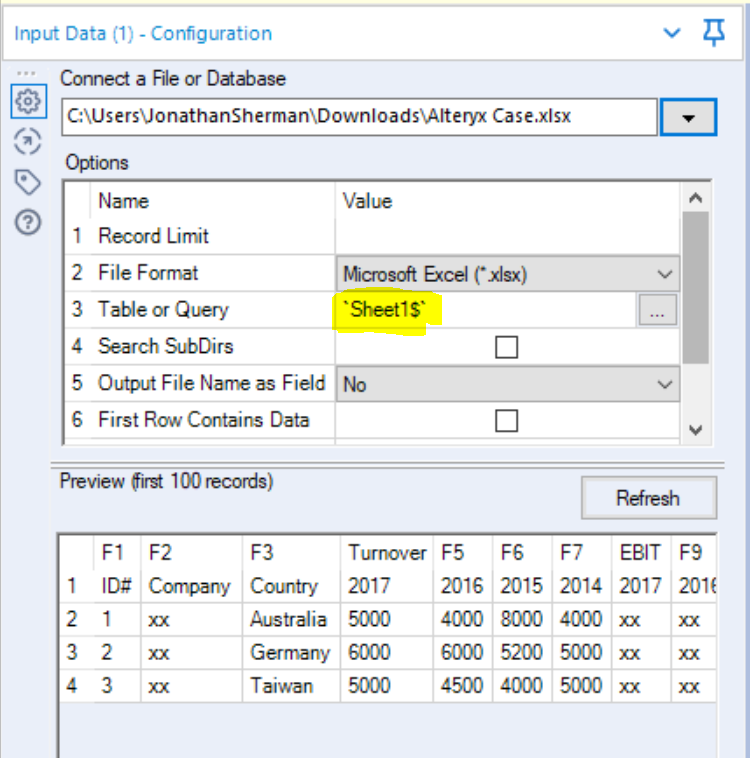This screenshot has height=758, width=750.
Task: Expand the file connection dropdown arrow
Action: tap(688, 117)
